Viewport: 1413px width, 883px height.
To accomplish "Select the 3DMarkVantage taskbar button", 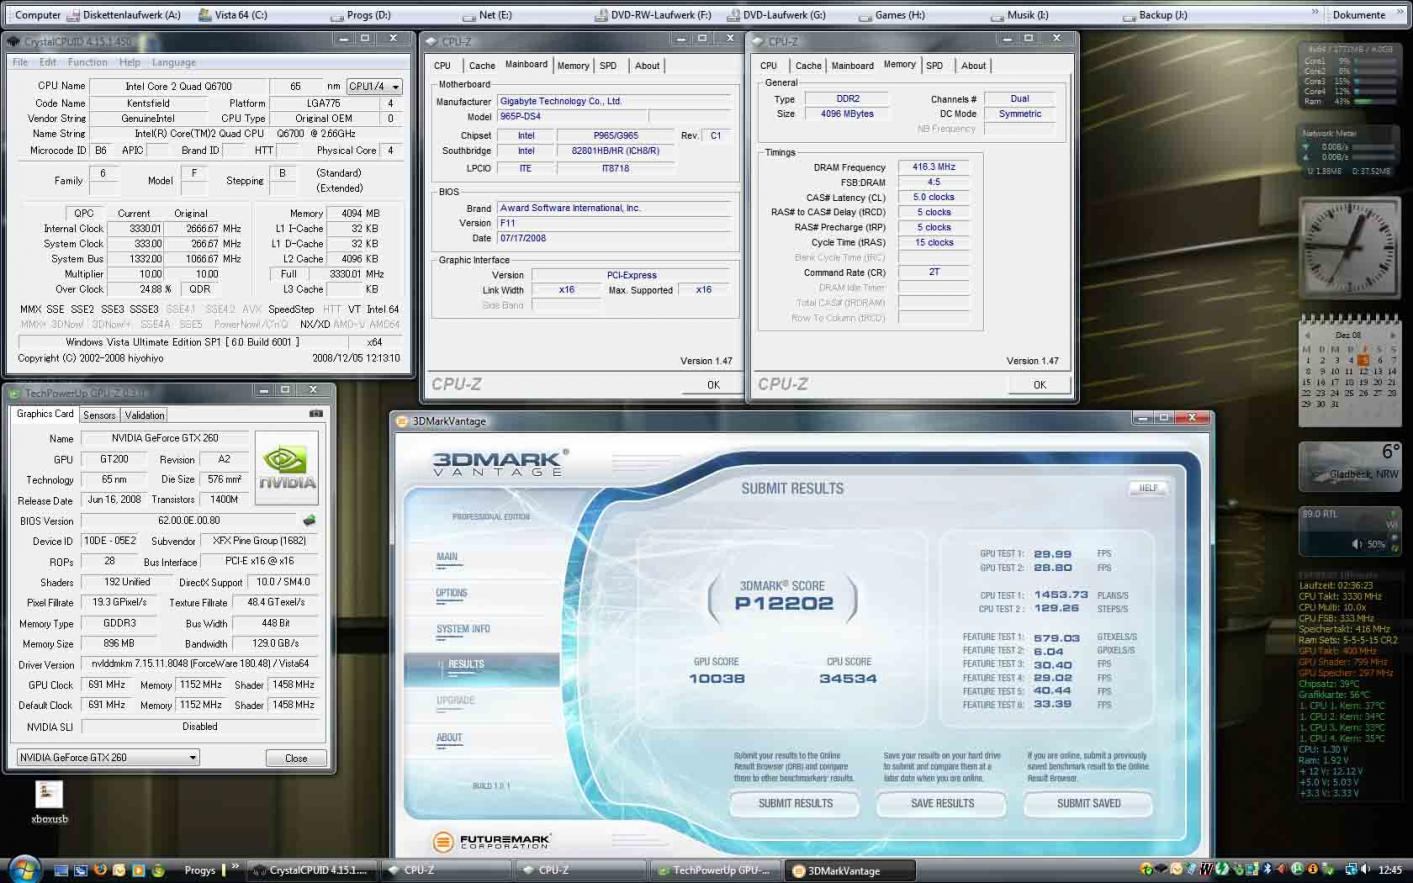I will coord(850,870).
